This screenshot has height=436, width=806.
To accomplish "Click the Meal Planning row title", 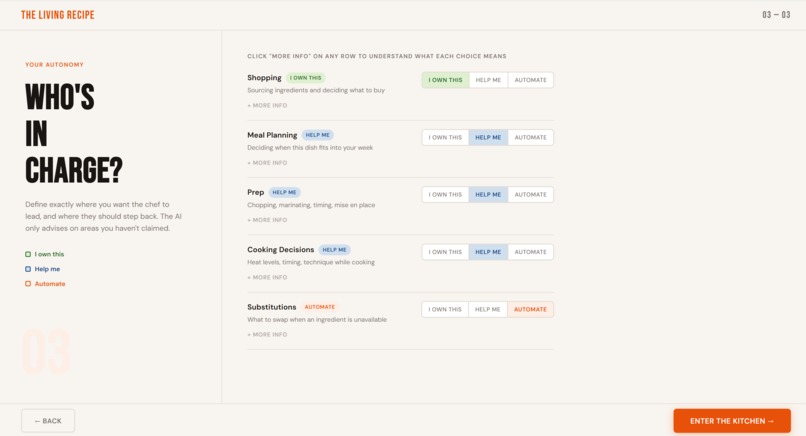I will [x=272, y=135].
